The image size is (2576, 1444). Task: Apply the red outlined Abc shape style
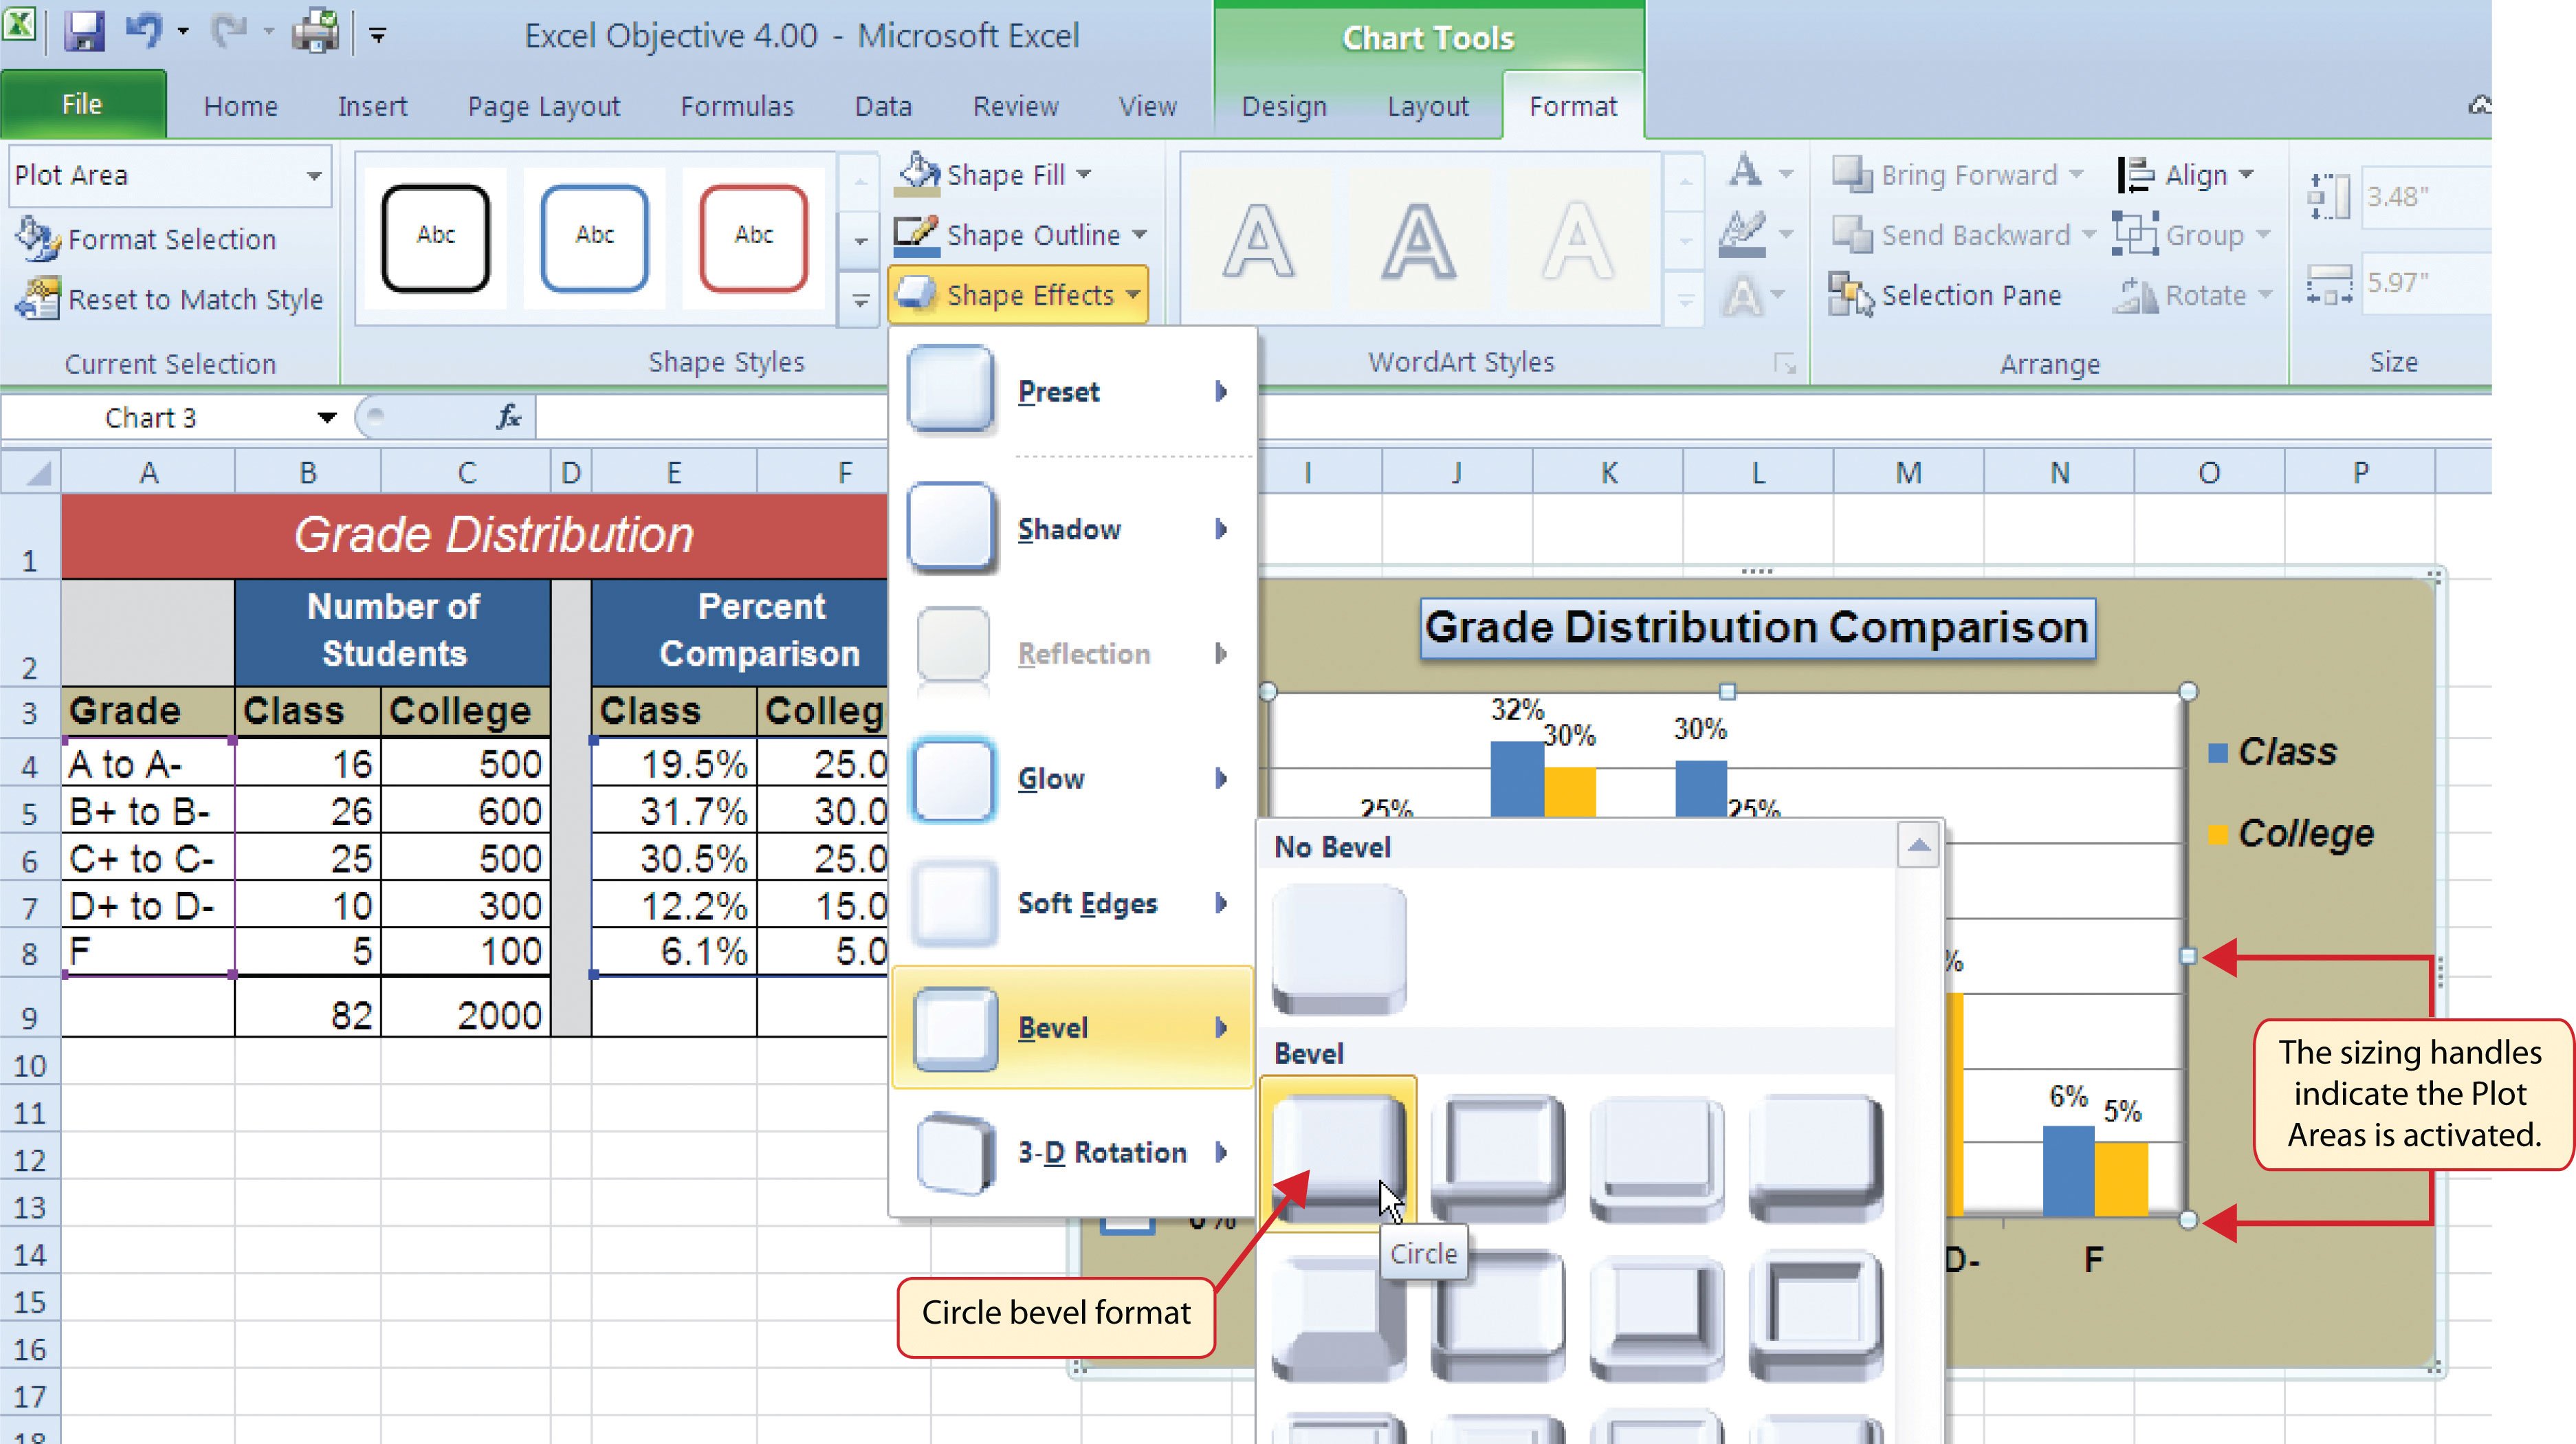(753, 237)
